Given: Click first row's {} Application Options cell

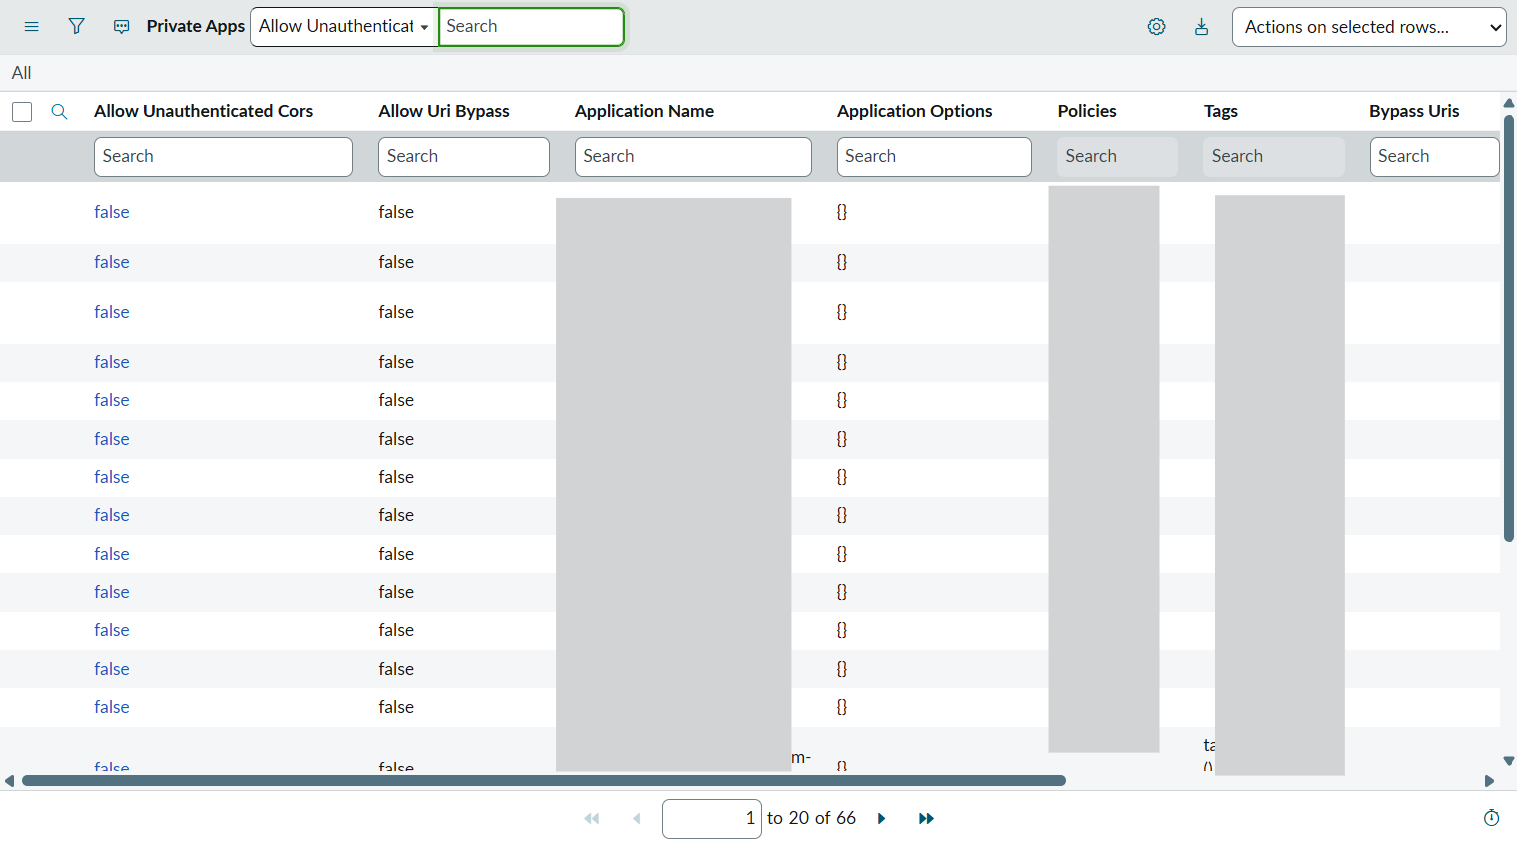Looking at the screenshot, I should point(842,212).
